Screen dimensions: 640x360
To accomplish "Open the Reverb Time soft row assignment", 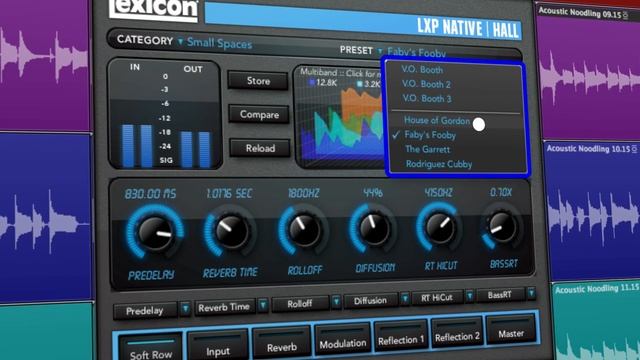I will tap(224, 307).
